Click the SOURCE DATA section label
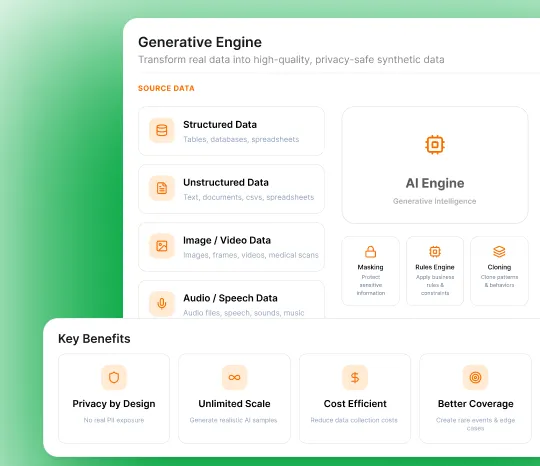Viewport: 540px width, 466px height. point(166,89)
